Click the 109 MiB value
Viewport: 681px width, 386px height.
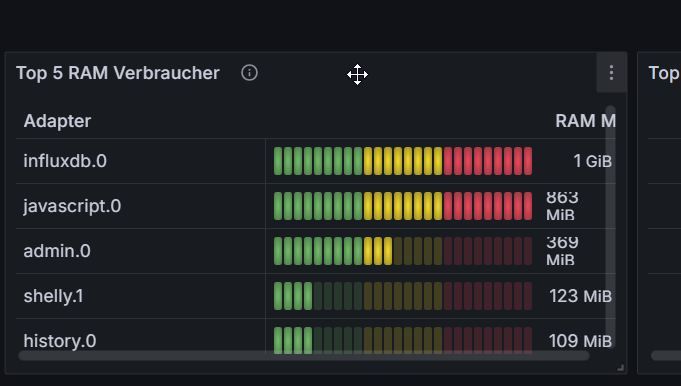580,341
